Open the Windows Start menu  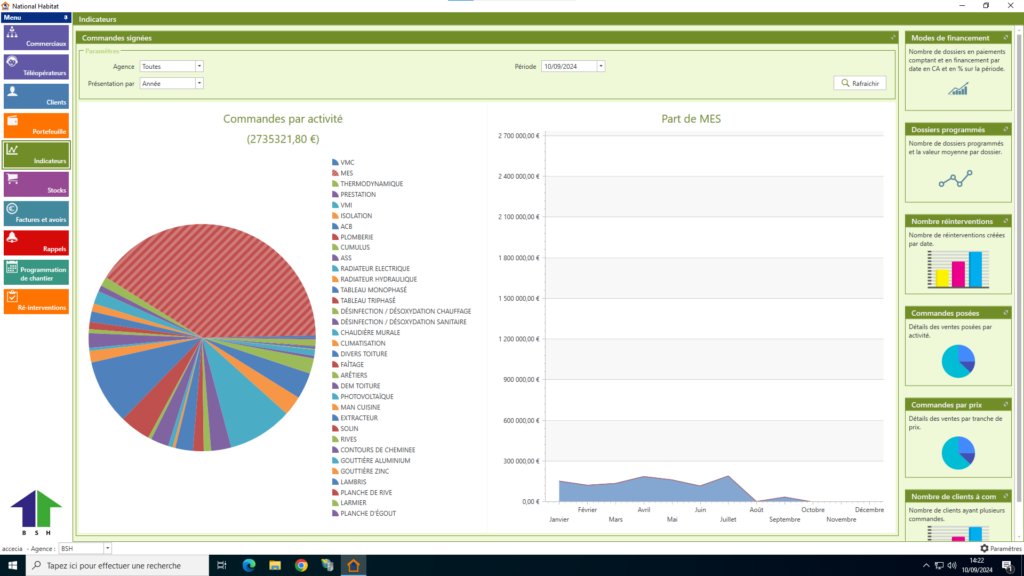click(x=12, y=566)
